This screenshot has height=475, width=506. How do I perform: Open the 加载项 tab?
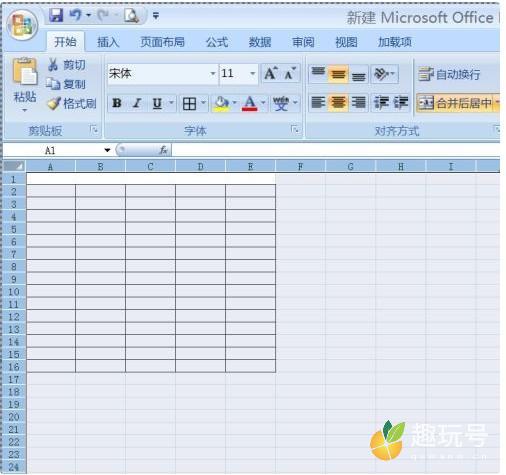(x=395, y=42)
